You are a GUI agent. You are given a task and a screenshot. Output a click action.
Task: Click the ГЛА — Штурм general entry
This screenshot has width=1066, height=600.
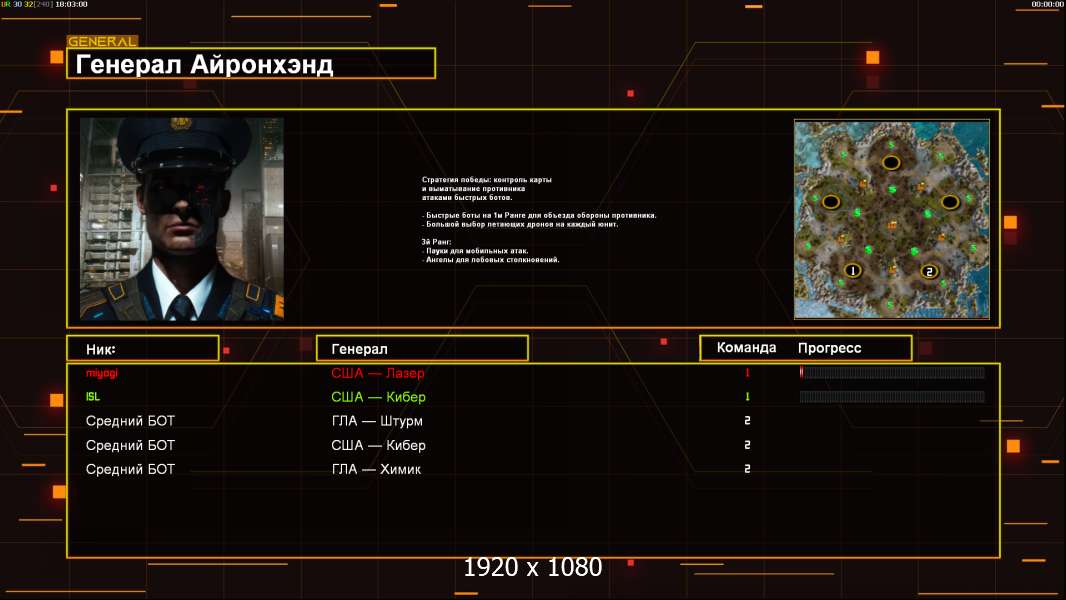[377, 421]
